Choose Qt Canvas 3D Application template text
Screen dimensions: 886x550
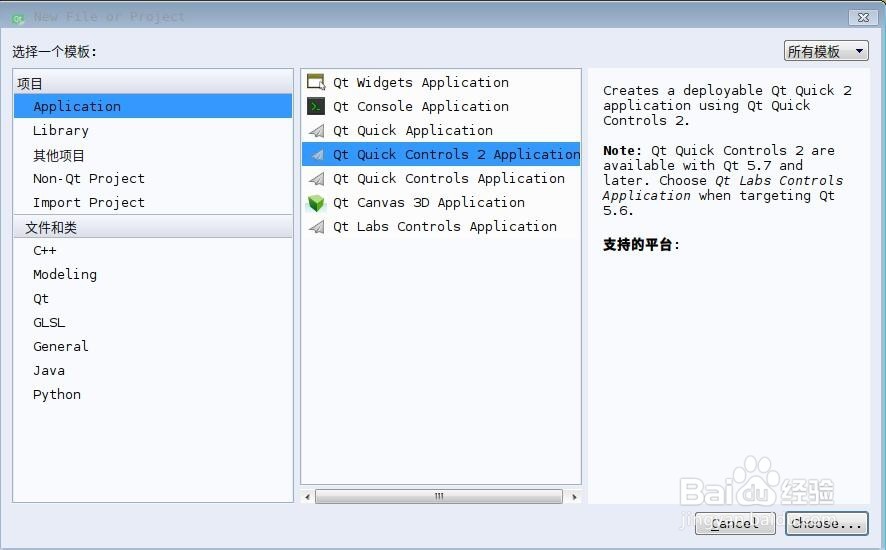429,202
